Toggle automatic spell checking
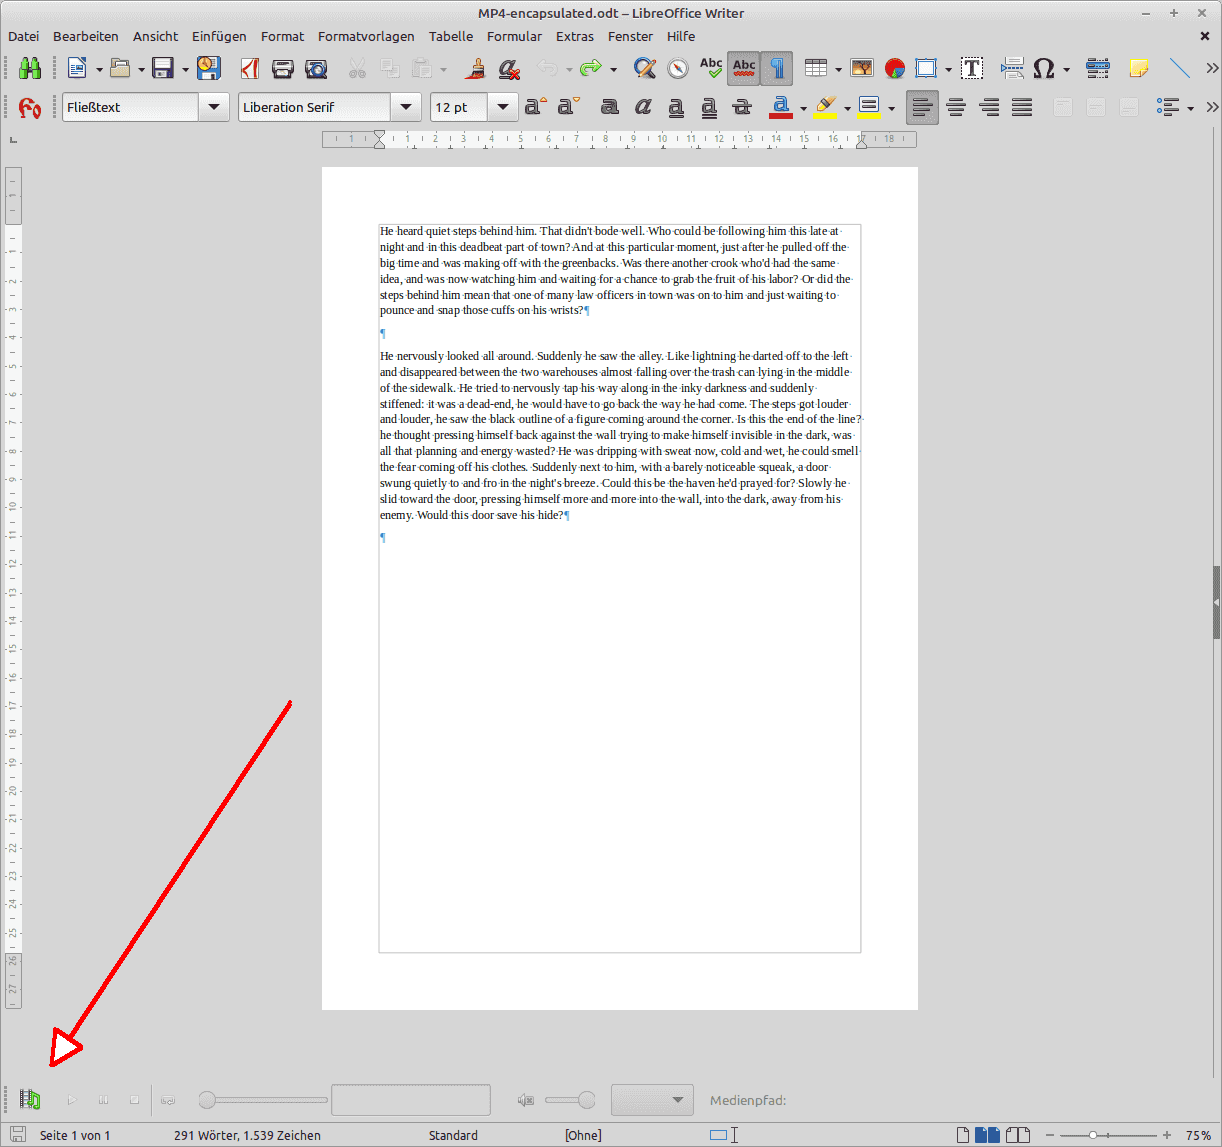 [744, 68]
